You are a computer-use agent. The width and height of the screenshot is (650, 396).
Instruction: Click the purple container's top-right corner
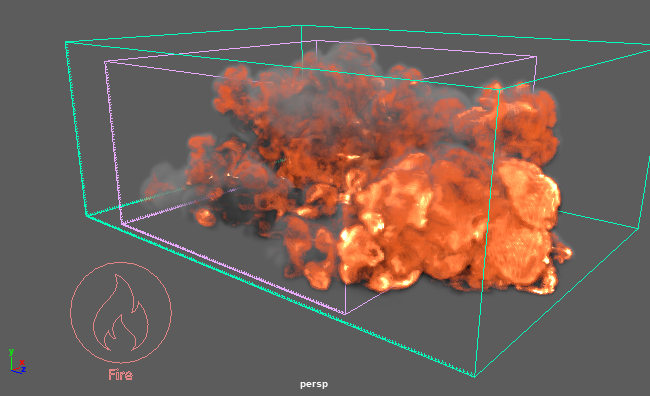coord(536,57)
